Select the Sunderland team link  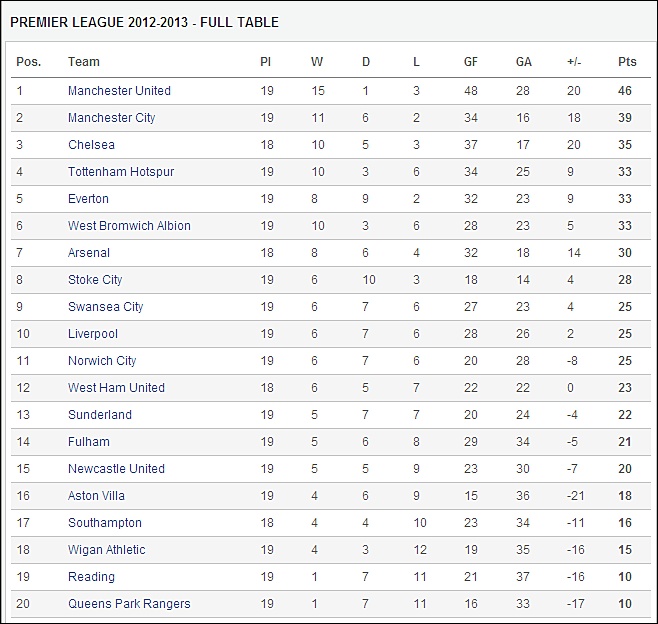click(100, 415)
